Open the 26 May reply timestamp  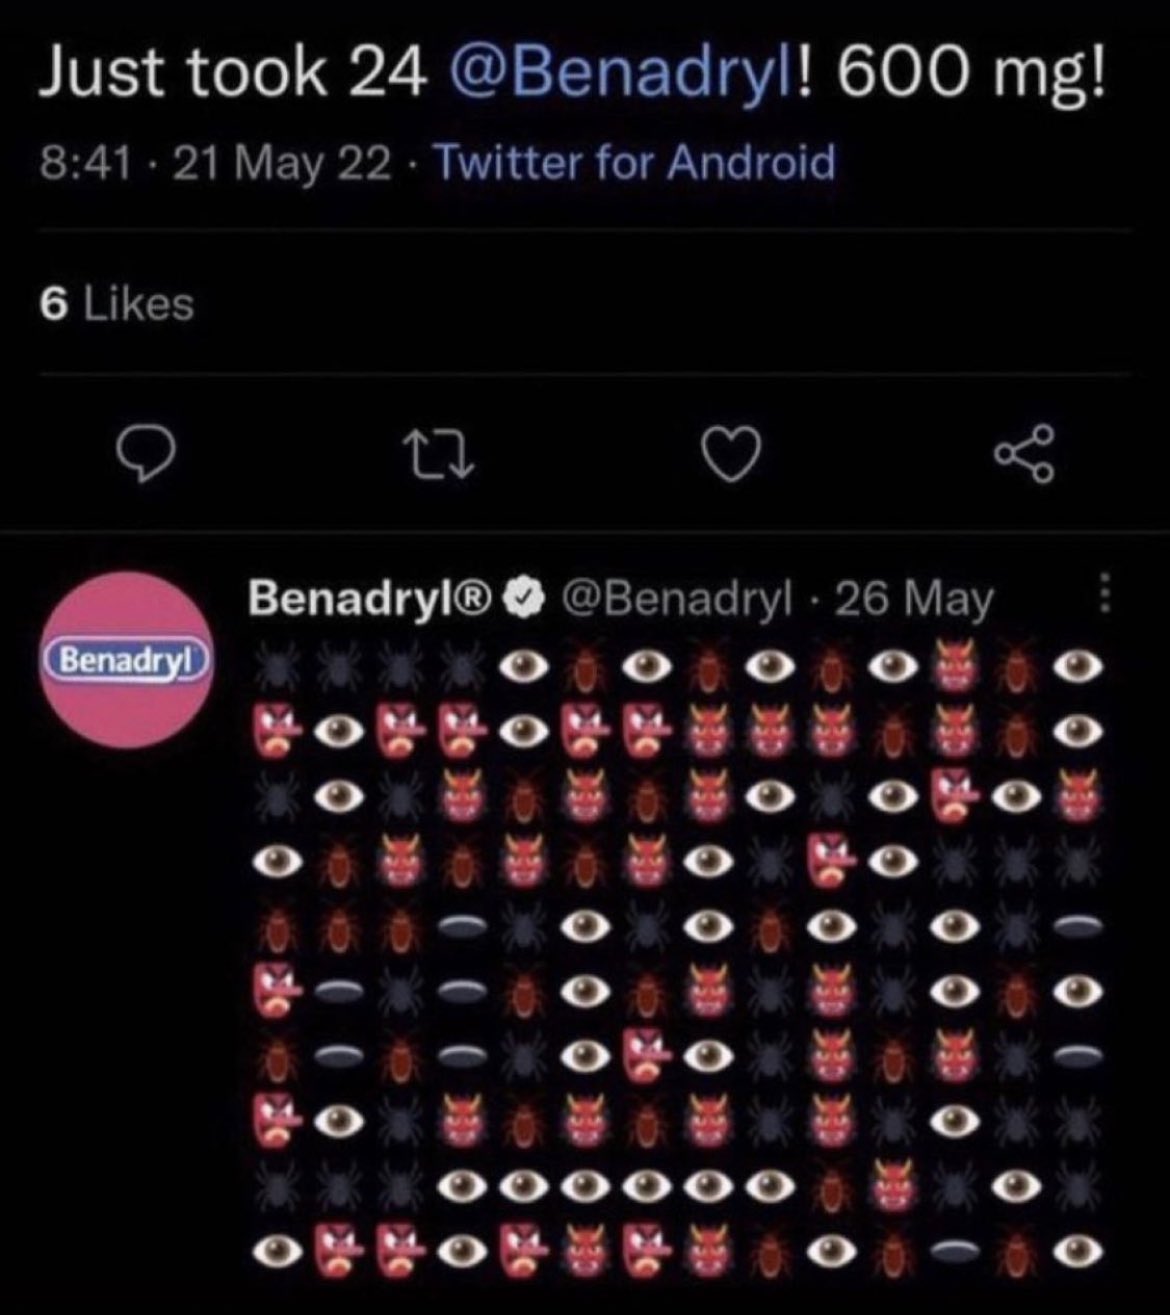point(914,598)
